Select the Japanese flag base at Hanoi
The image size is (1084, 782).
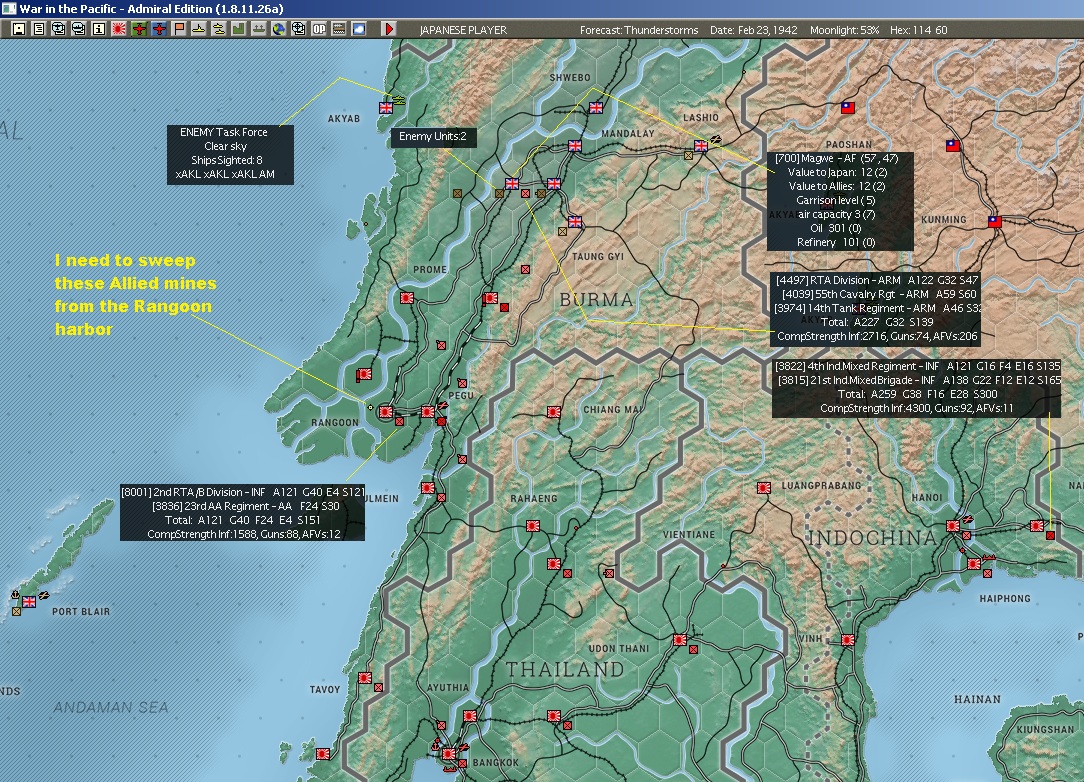[x=952, y=526]
